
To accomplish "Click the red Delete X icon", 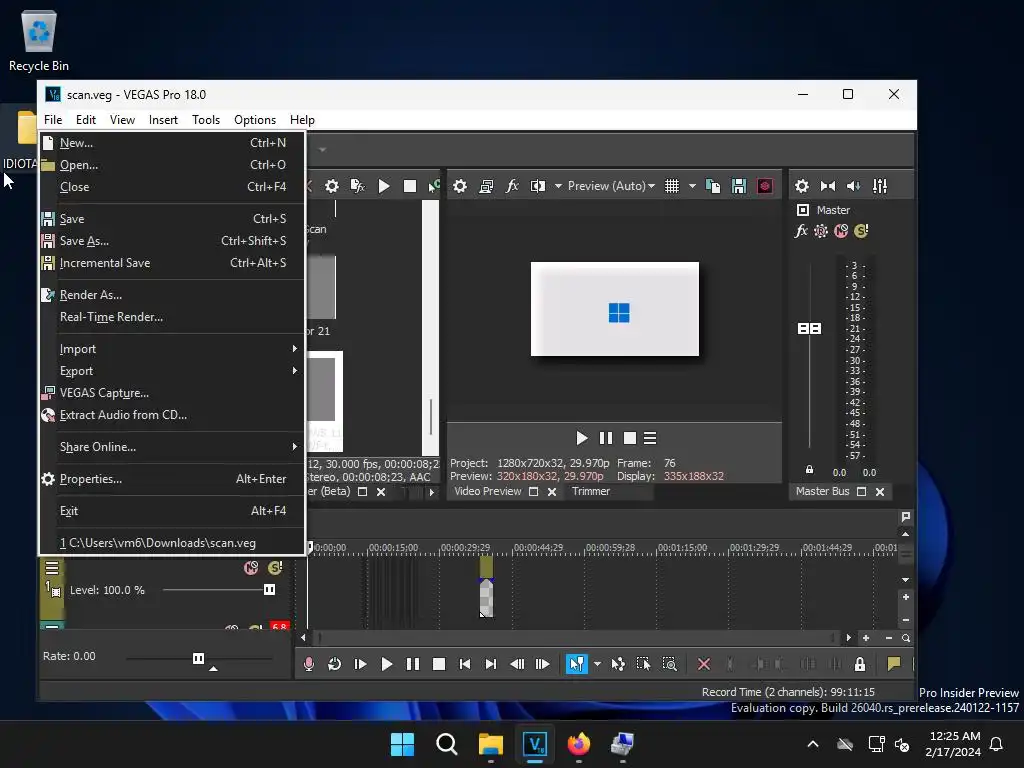I will pyautogui.click(x=703, y=664).
